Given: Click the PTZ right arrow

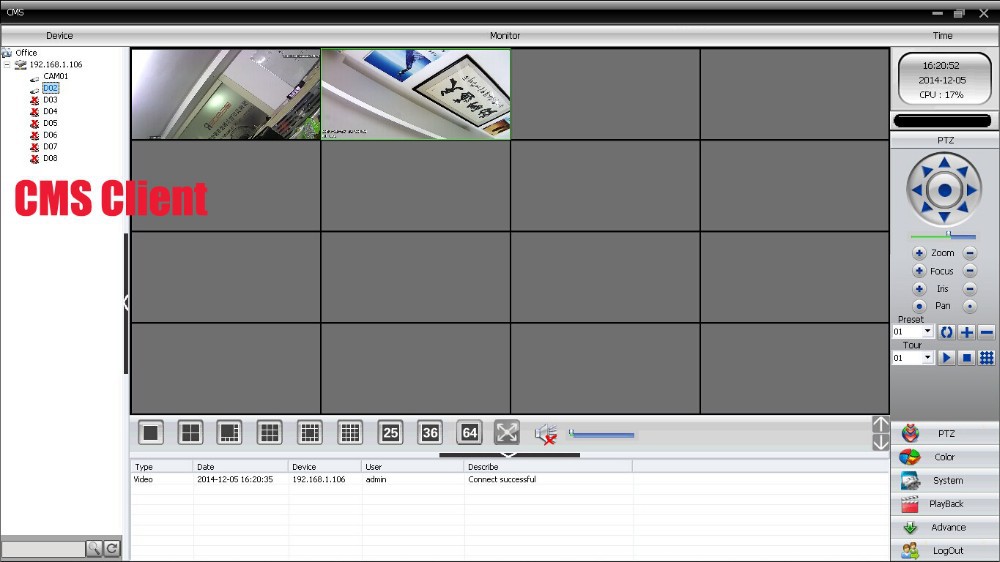Looking at the screenshot, I should point(972,190).
